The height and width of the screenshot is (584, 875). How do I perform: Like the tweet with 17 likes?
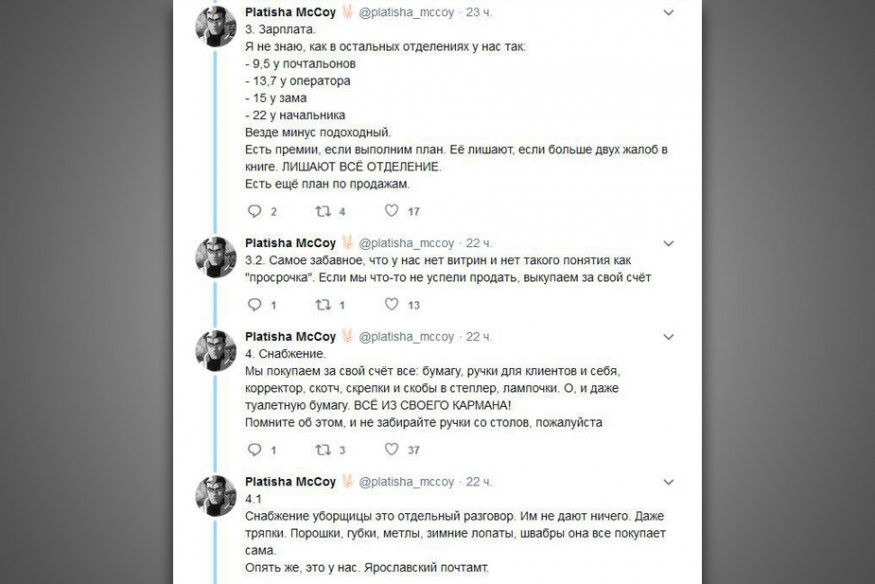[x=392, y=211]
